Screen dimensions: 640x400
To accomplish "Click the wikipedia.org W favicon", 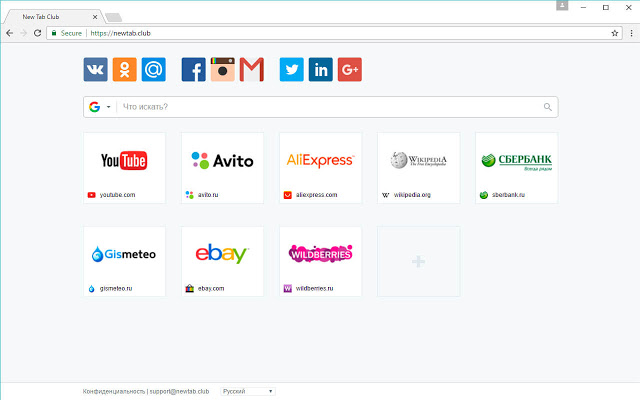I will point(386,195).
